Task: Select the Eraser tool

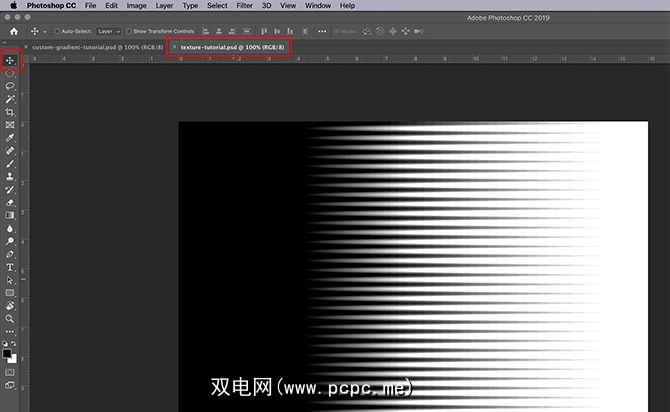Action: [10, 203]
